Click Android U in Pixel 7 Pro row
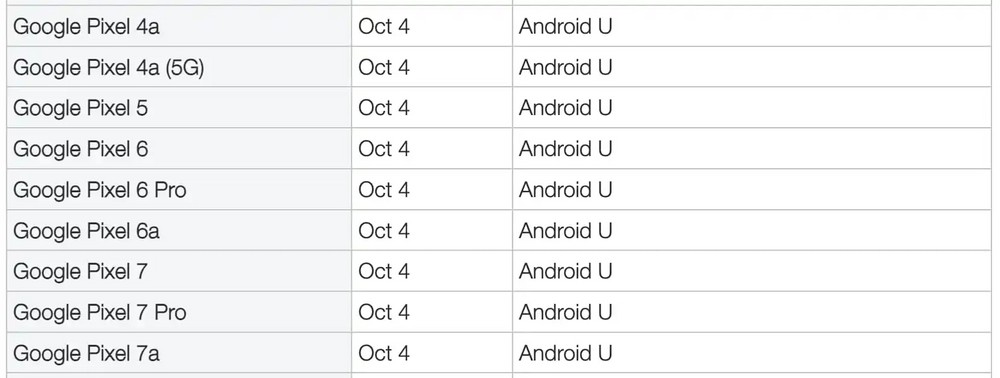 tap(566, 312)
